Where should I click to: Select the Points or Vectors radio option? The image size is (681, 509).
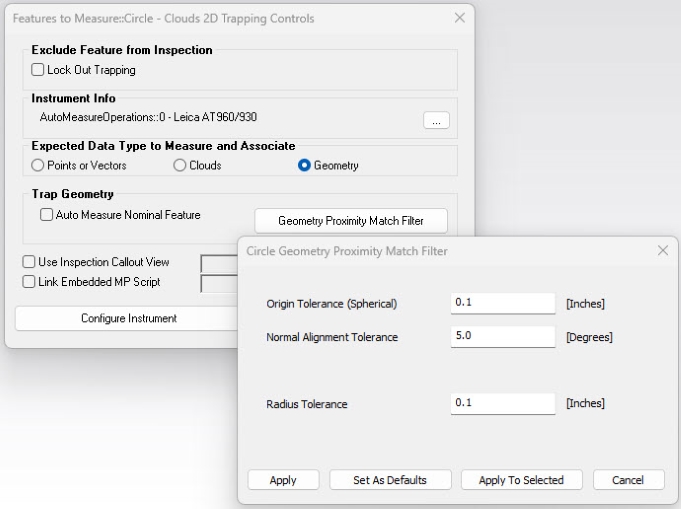click(x=38, y=165)
